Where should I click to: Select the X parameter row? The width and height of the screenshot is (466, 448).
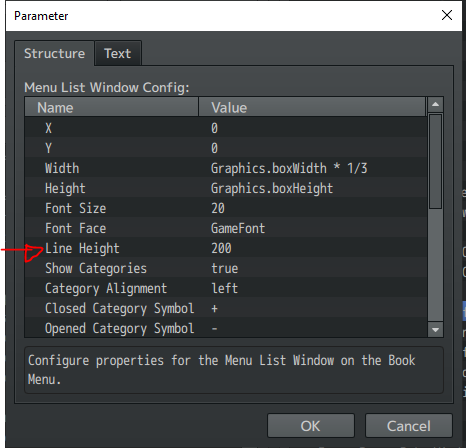click(226, 128)
